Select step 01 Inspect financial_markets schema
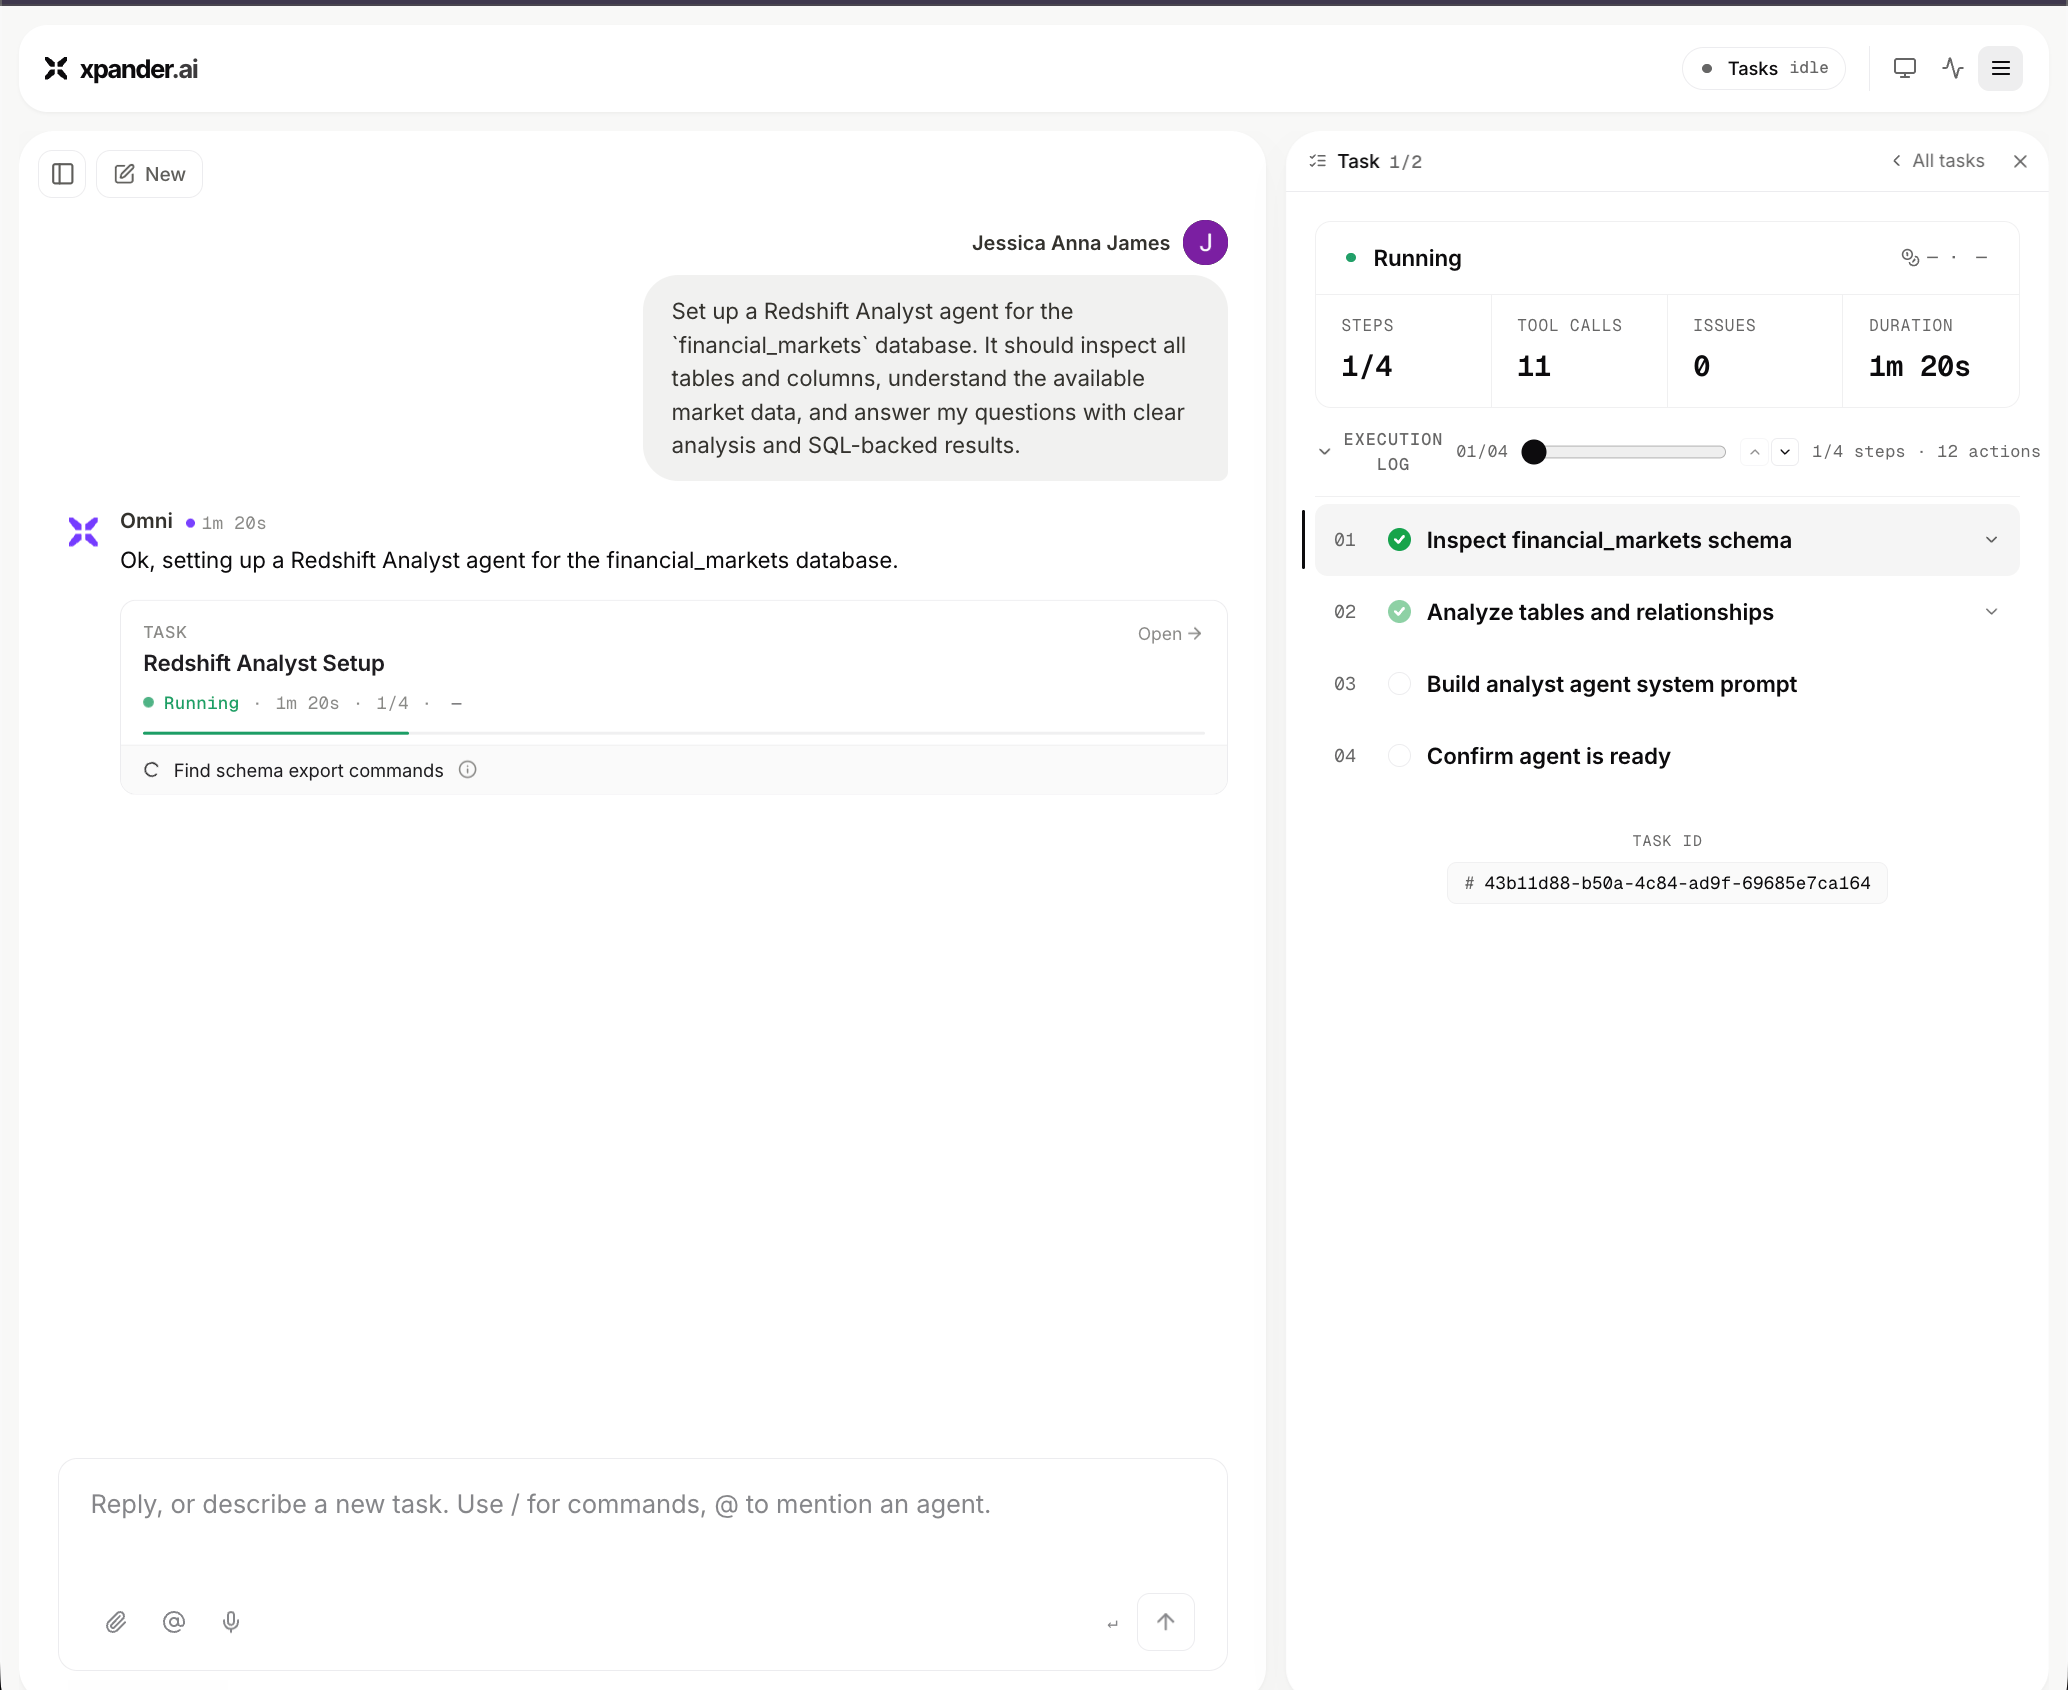This screenshot has width=2068, height=1690. pyautogui.click(x=1667, y=540)
